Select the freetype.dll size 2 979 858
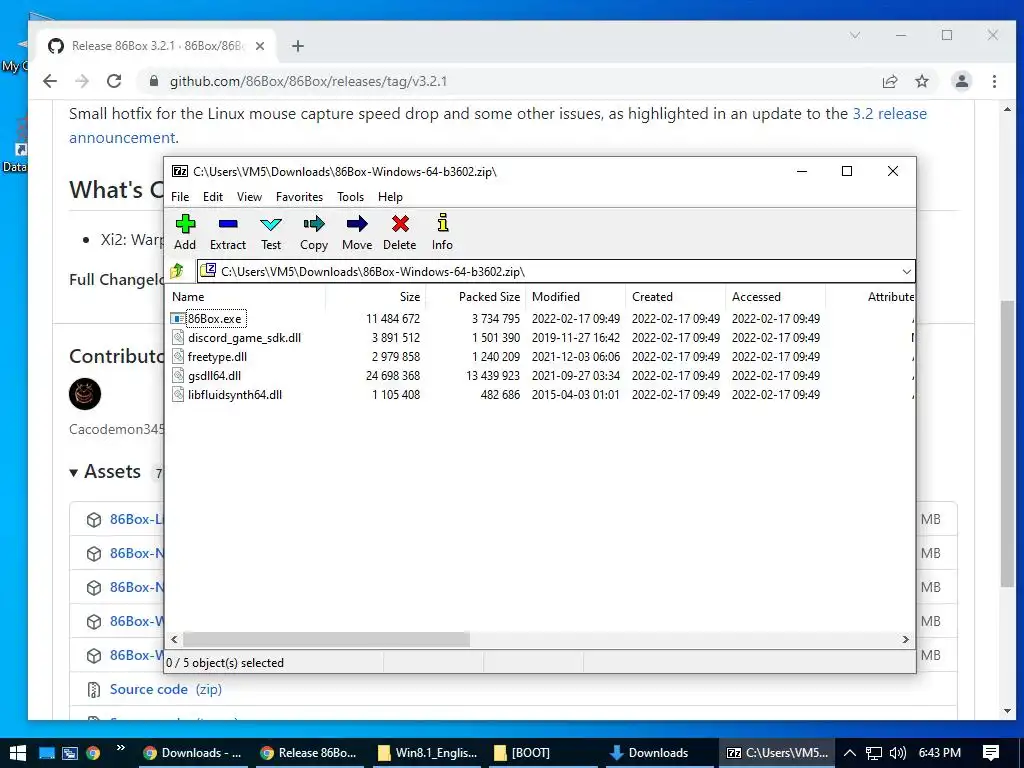Image resolution: width=1024 pixels, height=768 pixels. pos(396,357)
